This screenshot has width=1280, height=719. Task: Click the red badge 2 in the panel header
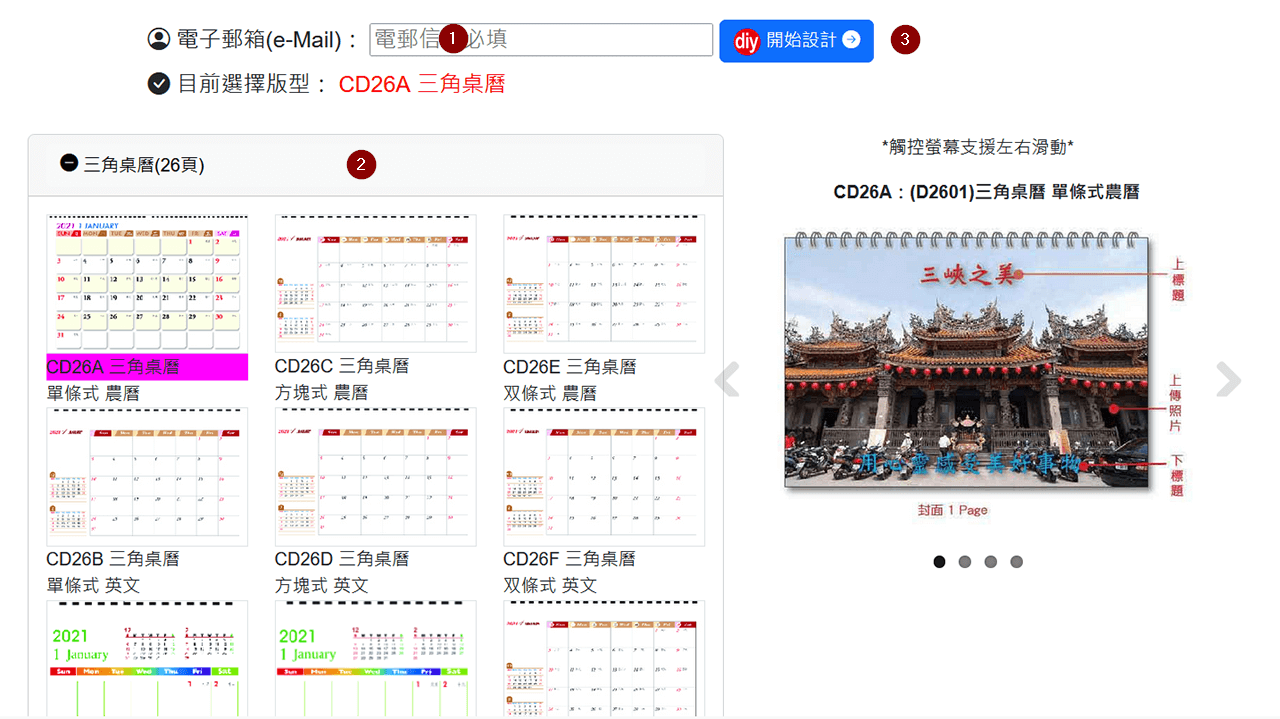pos(361,164)
